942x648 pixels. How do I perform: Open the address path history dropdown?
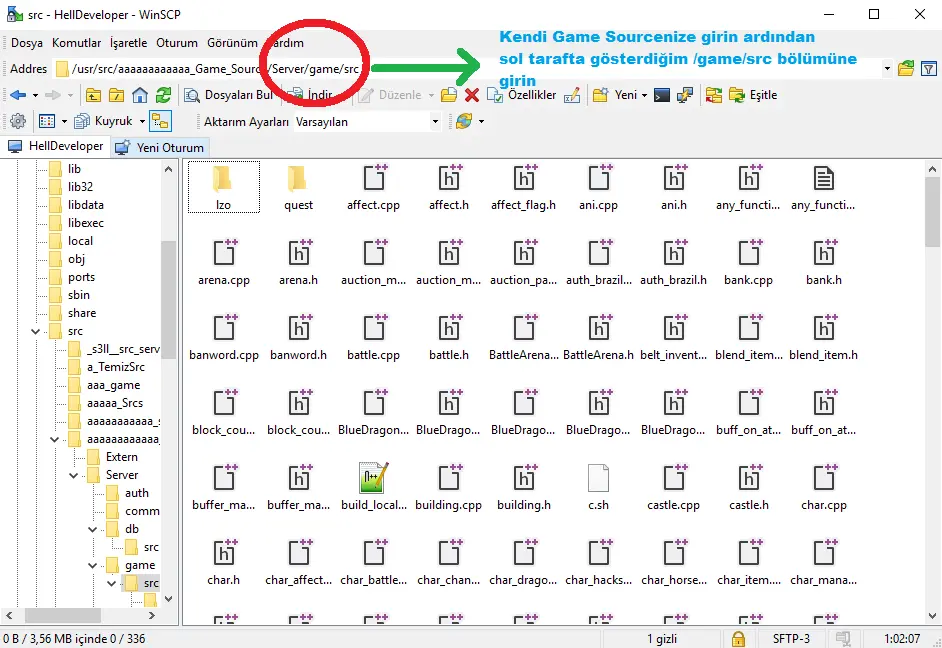(887, 68)
